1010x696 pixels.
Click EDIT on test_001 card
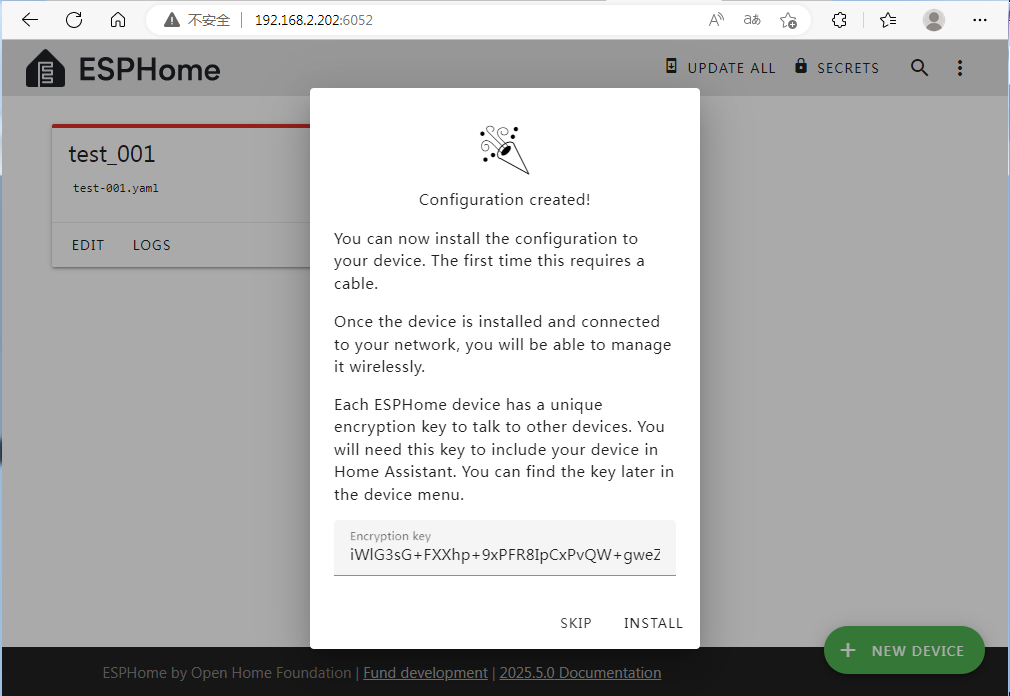(x=88, y=245)
